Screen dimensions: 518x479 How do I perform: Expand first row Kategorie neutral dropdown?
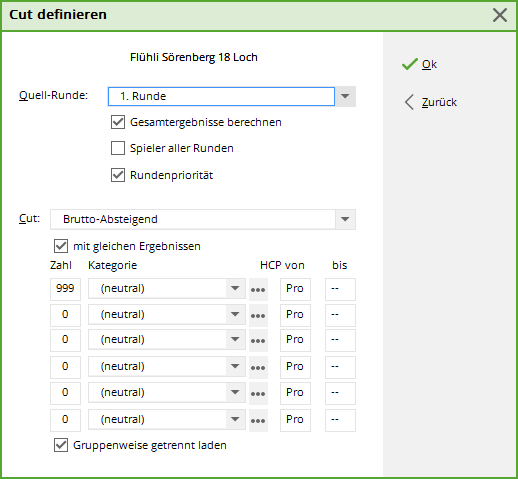235,288
